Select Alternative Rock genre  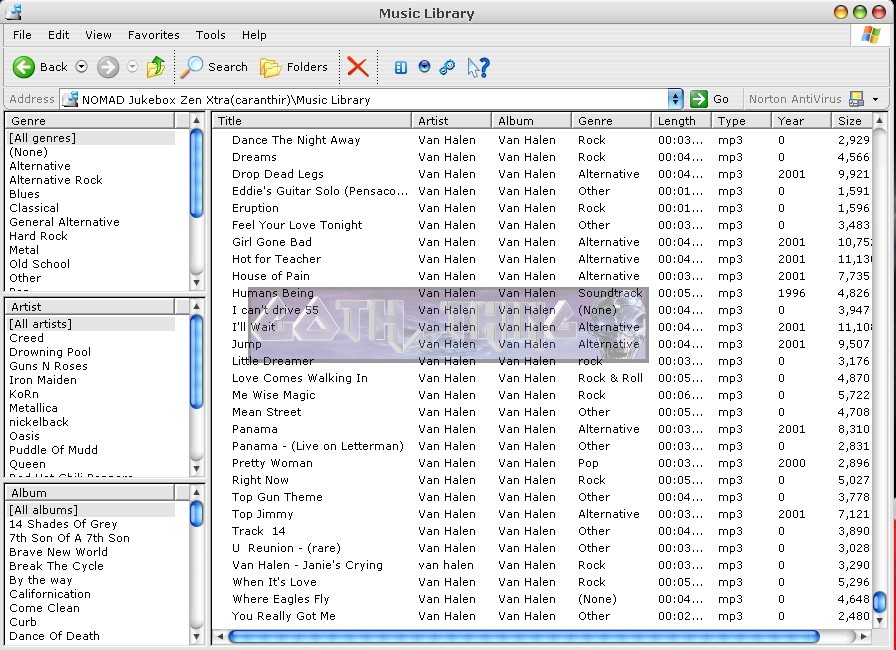(x=56, y=180)
